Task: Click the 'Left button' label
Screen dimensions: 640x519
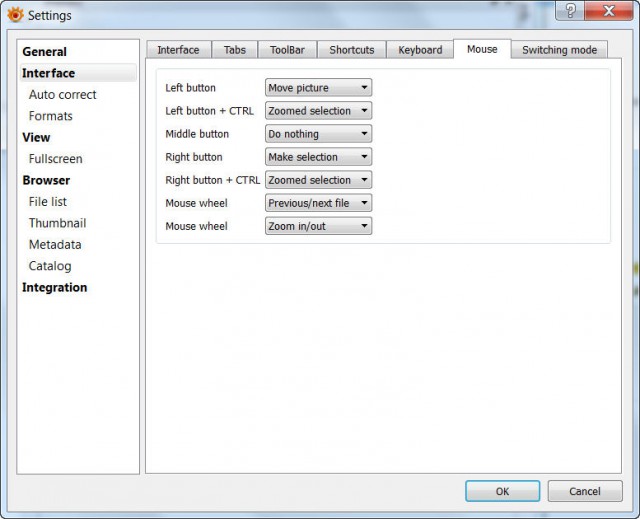Action: click(x=190, y=88)
